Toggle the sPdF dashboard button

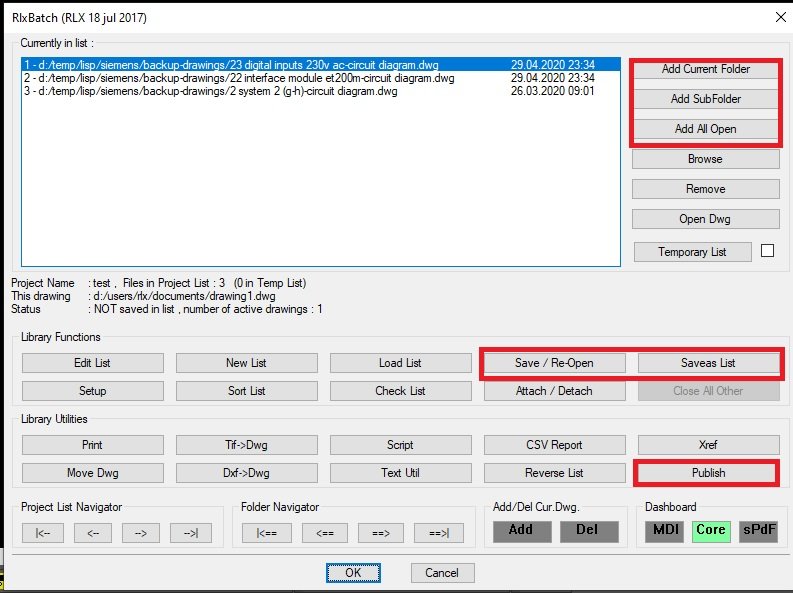pos(758,531)
